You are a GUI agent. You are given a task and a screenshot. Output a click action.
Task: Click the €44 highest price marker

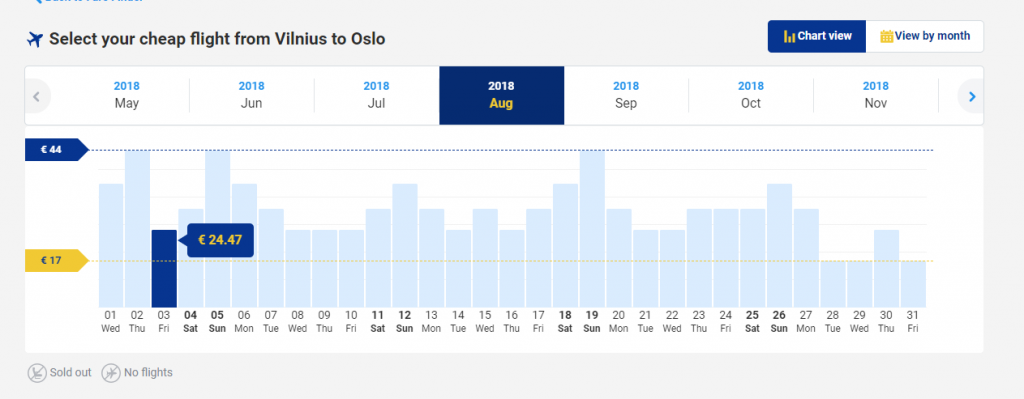coord(56,150)
